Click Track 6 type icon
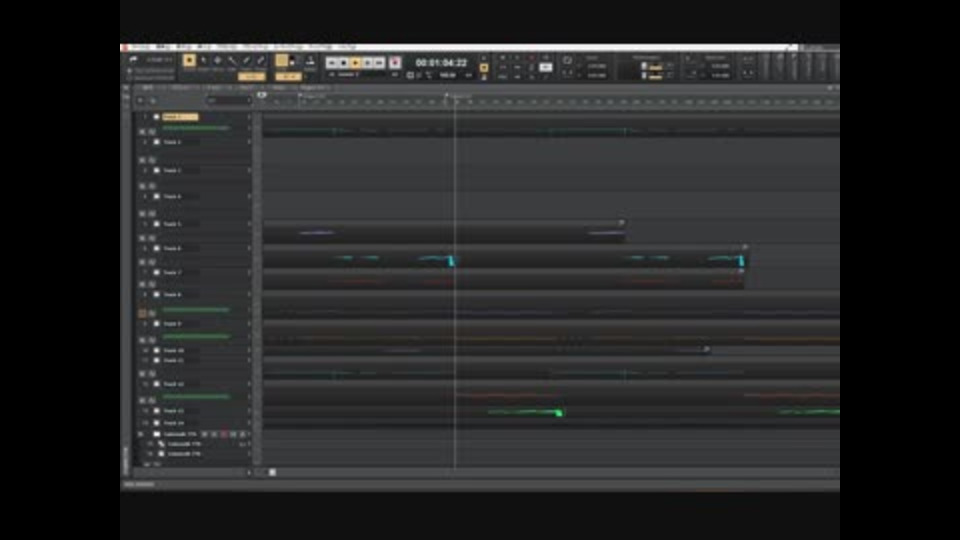This screenshot has width=960, height=540. 156,249
